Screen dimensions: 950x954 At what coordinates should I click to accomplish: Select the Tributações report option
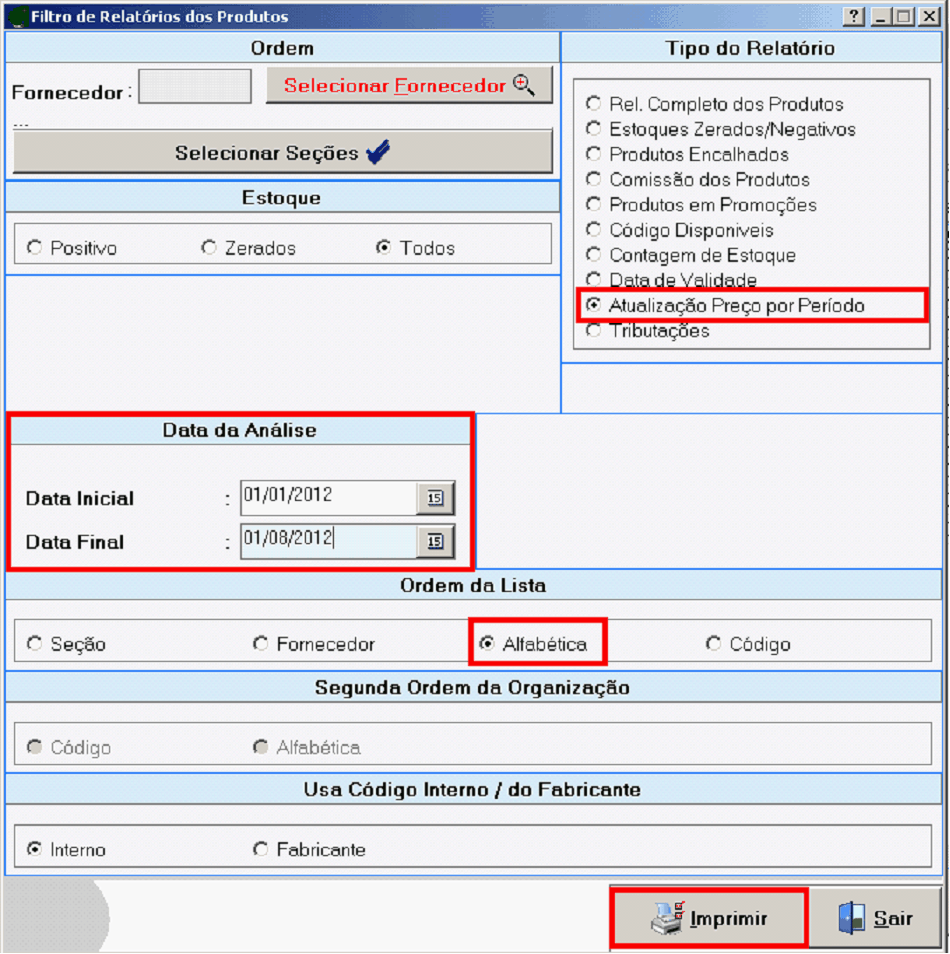pos(594,331)
